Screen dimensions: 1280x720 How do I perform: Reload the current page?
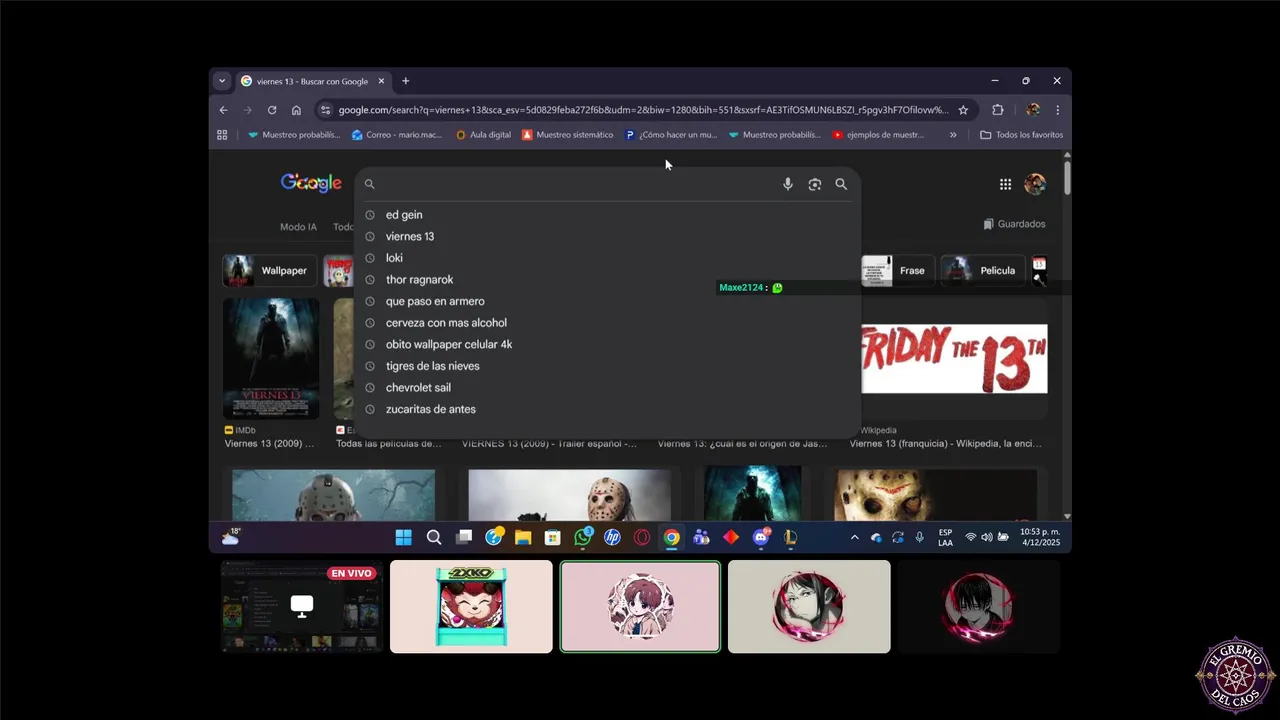pyautogui.click(x=272, y=110)
